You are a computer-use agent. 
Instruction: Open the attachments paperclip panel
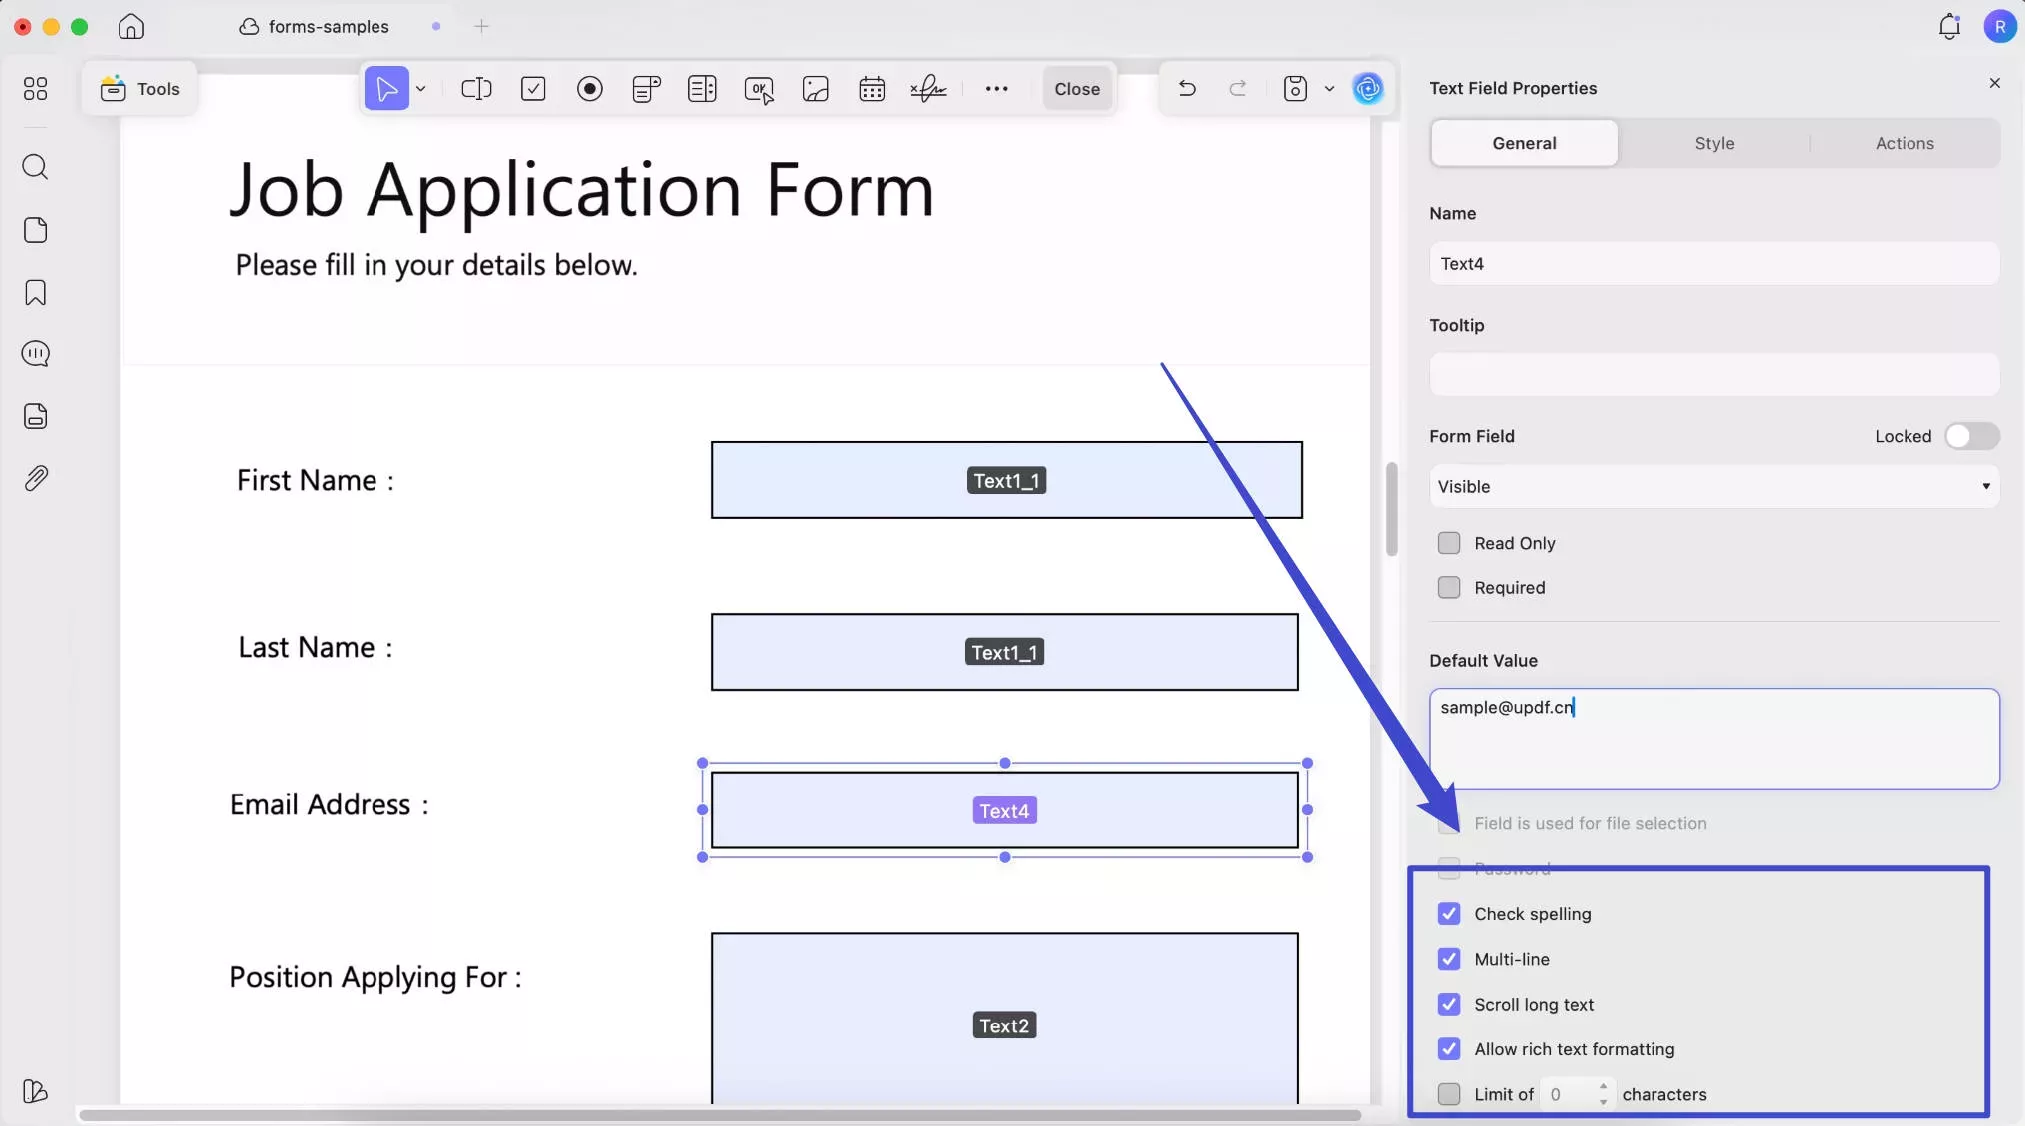click(35, 478)
